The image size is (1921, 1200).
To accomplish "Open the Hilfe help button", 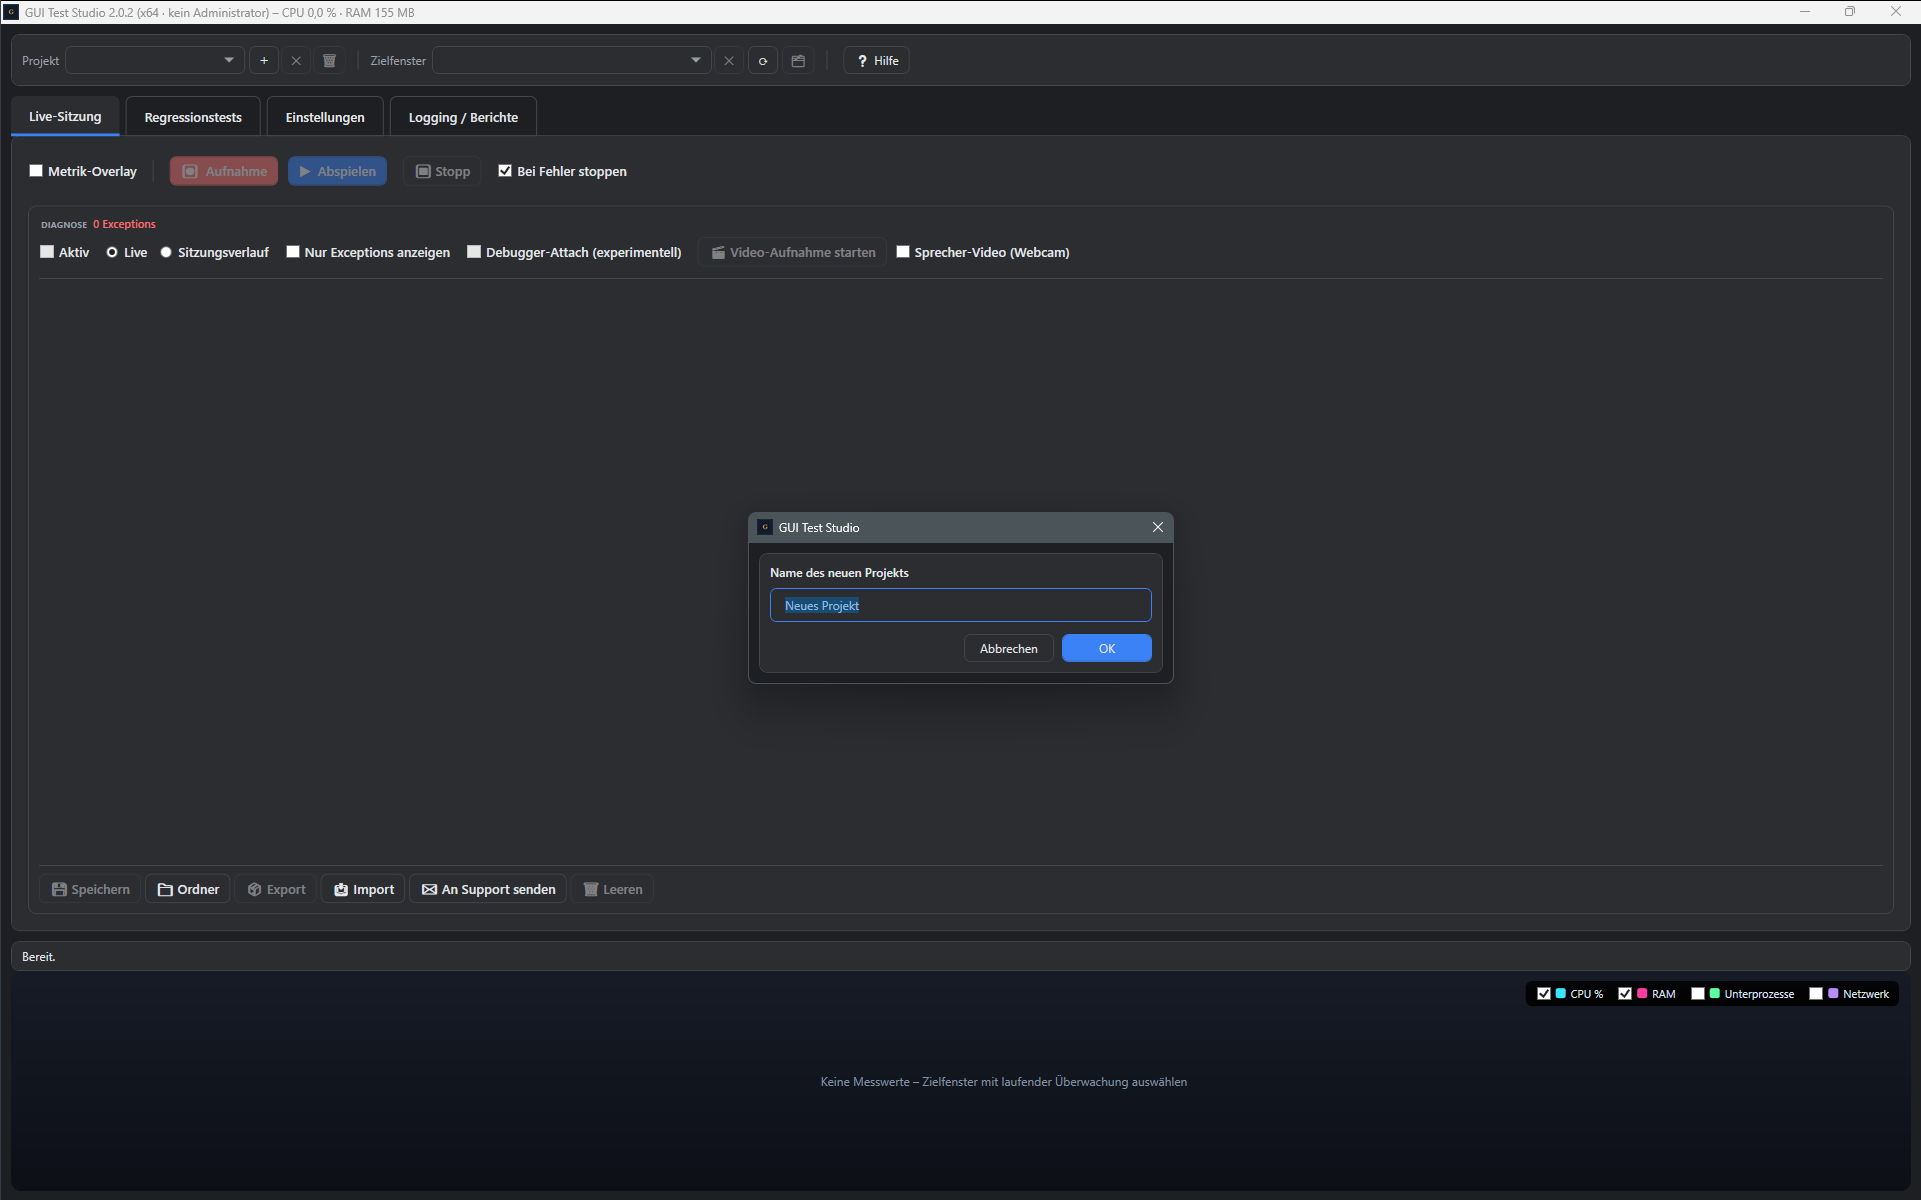I will [x=877, y=61].
